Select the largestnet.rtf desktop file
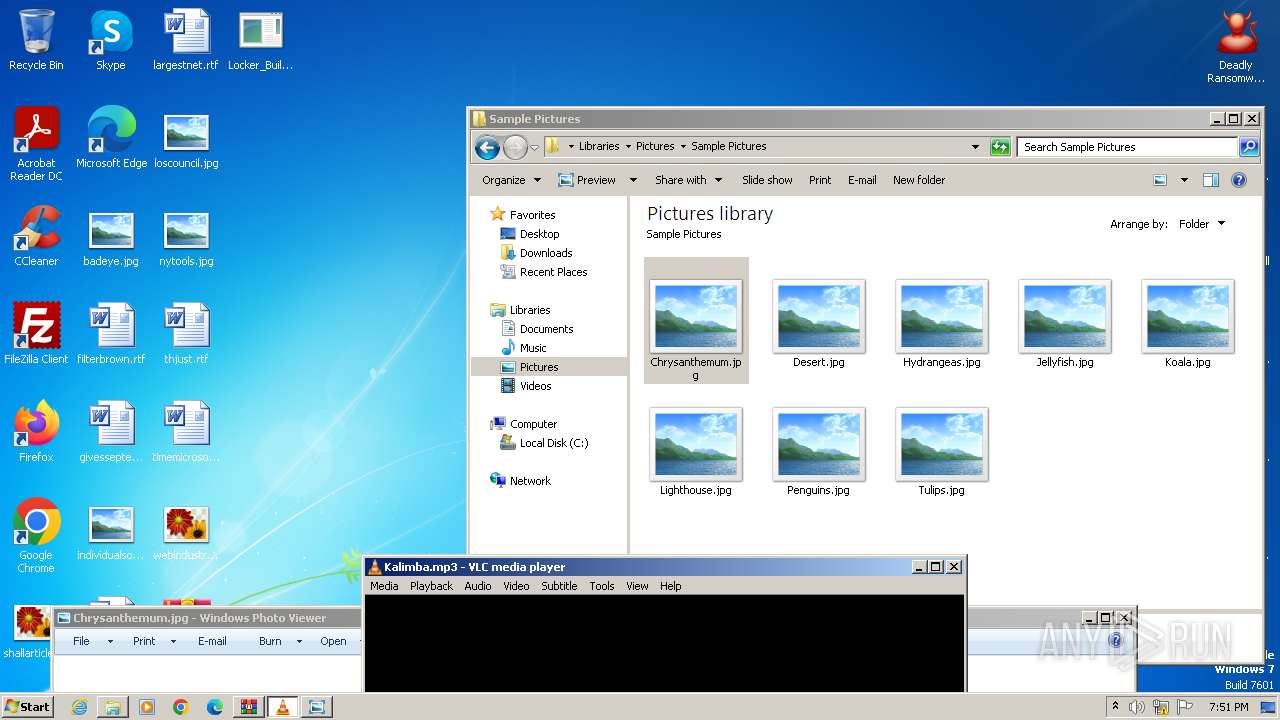The image size is (1280, 720). click(186, 40)
